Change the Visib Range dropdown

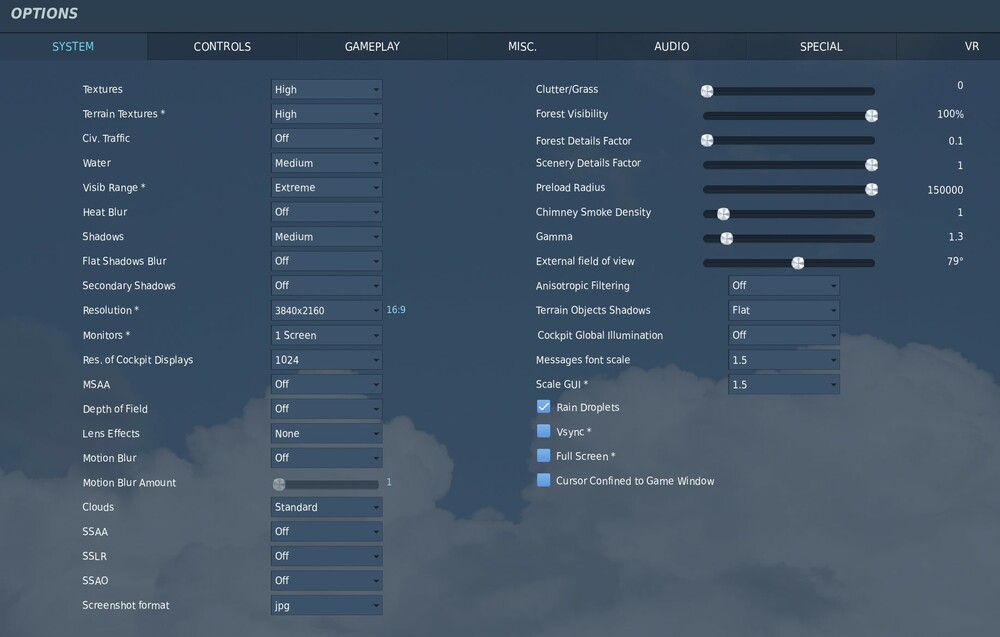pos(327,187)
